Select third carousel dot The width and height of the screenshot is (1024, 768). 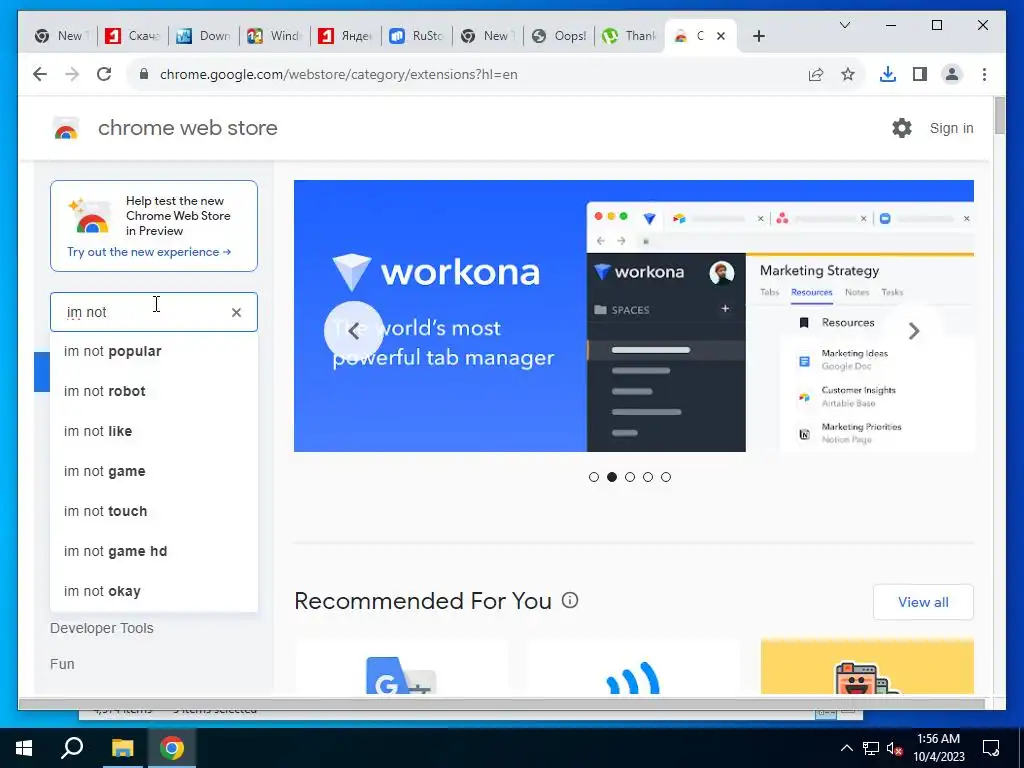click(630, 477)
